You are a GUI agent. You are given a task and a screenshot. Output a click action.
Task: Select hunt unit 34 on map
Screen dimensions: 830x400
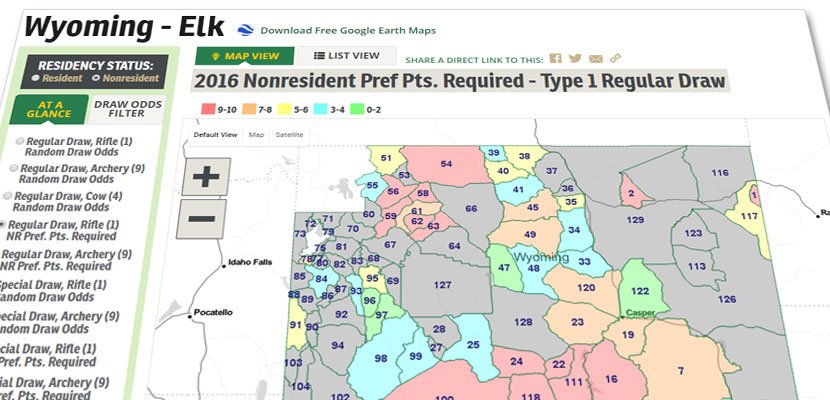coord(574,230)
